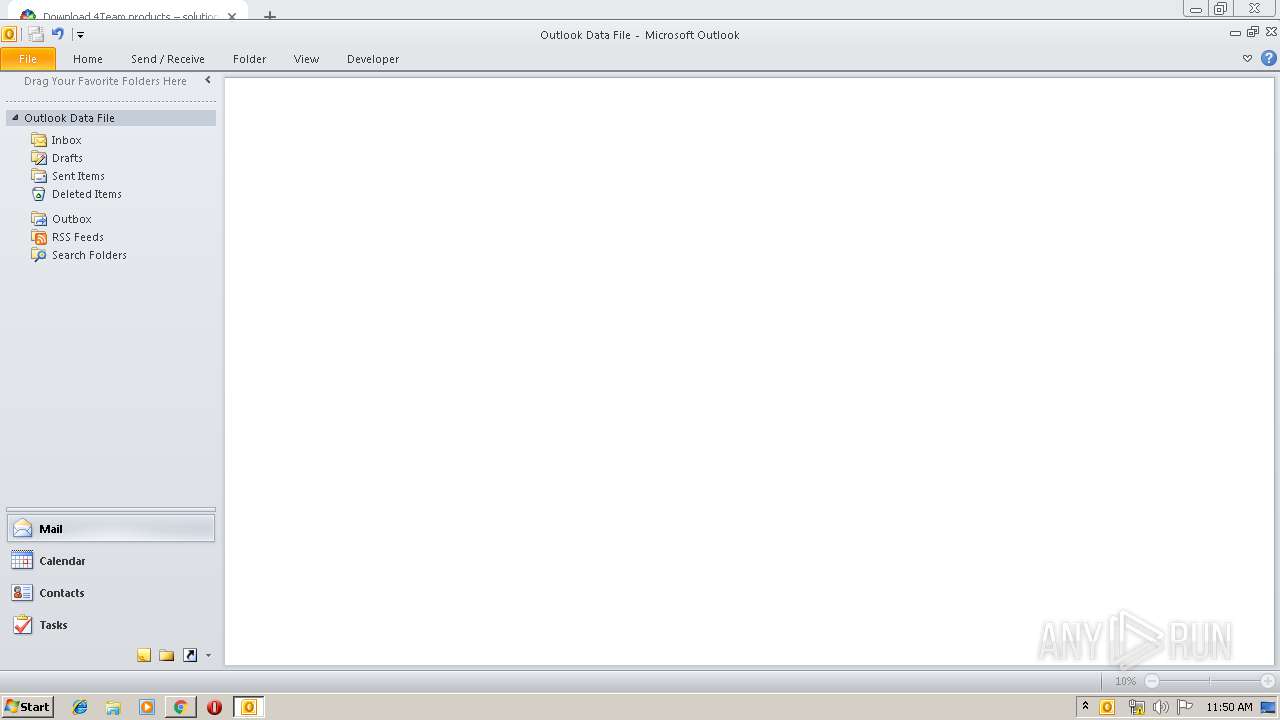Screen dimensions: 1280x720
Task: Click Outlook icon in system tray
Action: tap(1108, 707)
